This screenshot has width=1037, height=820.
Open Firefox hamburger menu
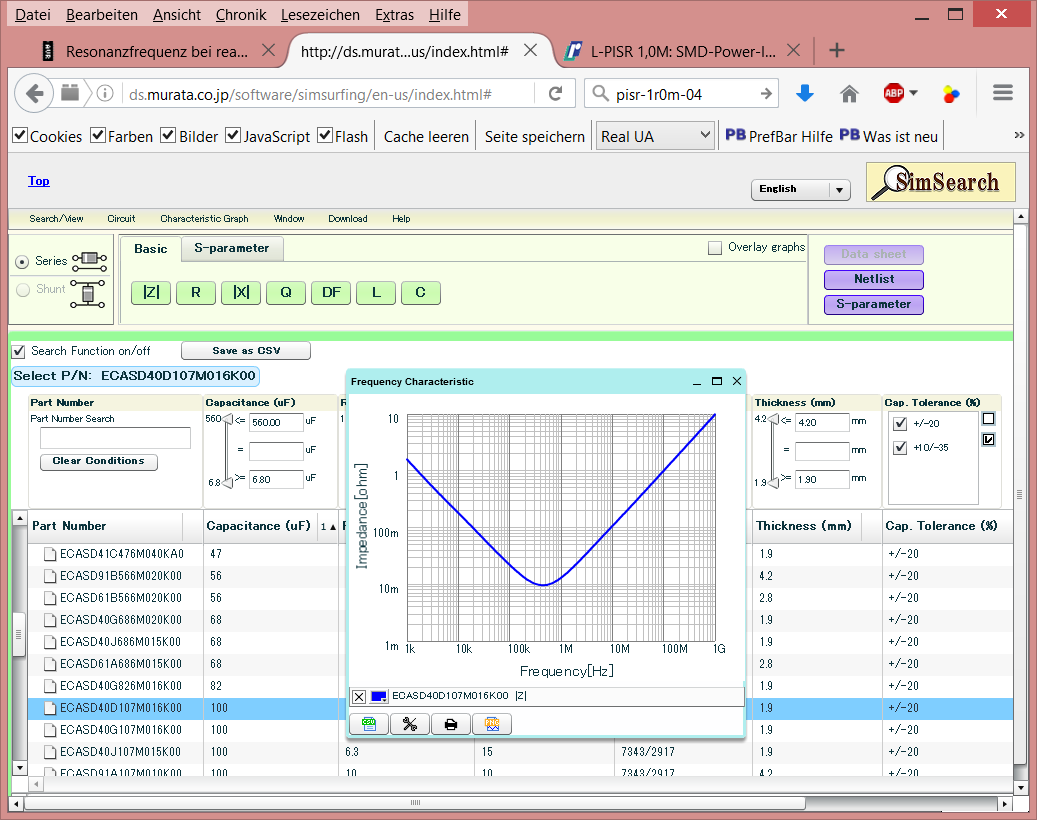click(1003, 93)
